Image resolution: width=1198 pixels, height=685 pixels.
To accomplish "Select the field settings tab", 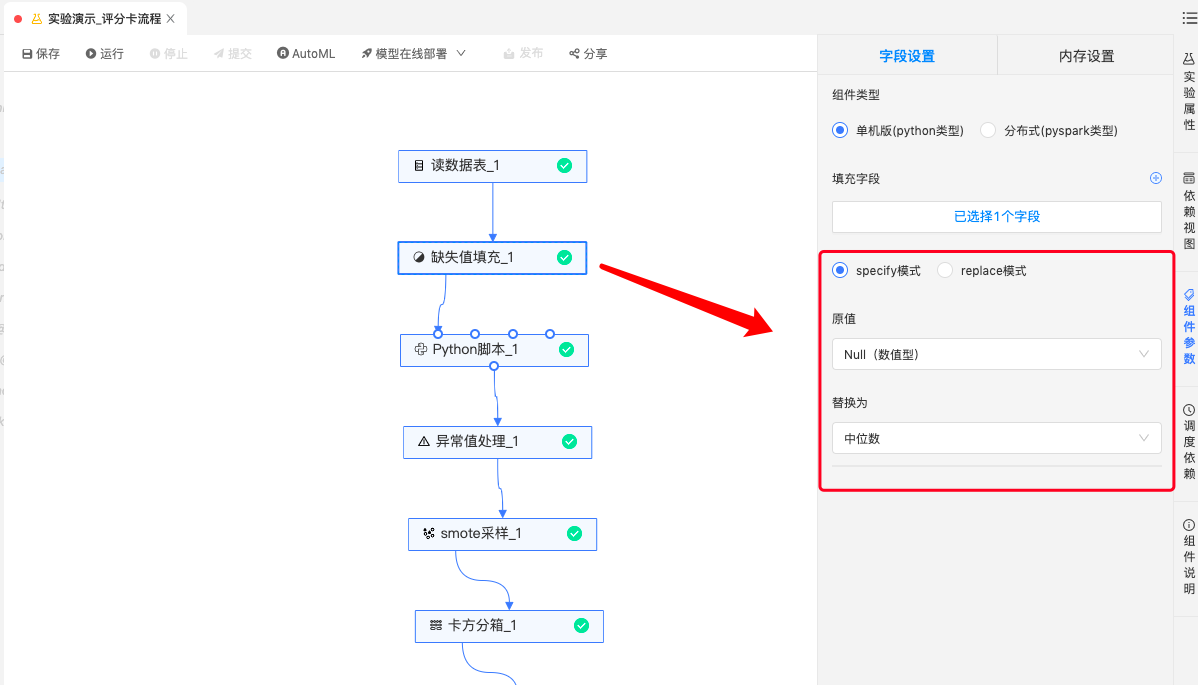I will click(907, 56).
